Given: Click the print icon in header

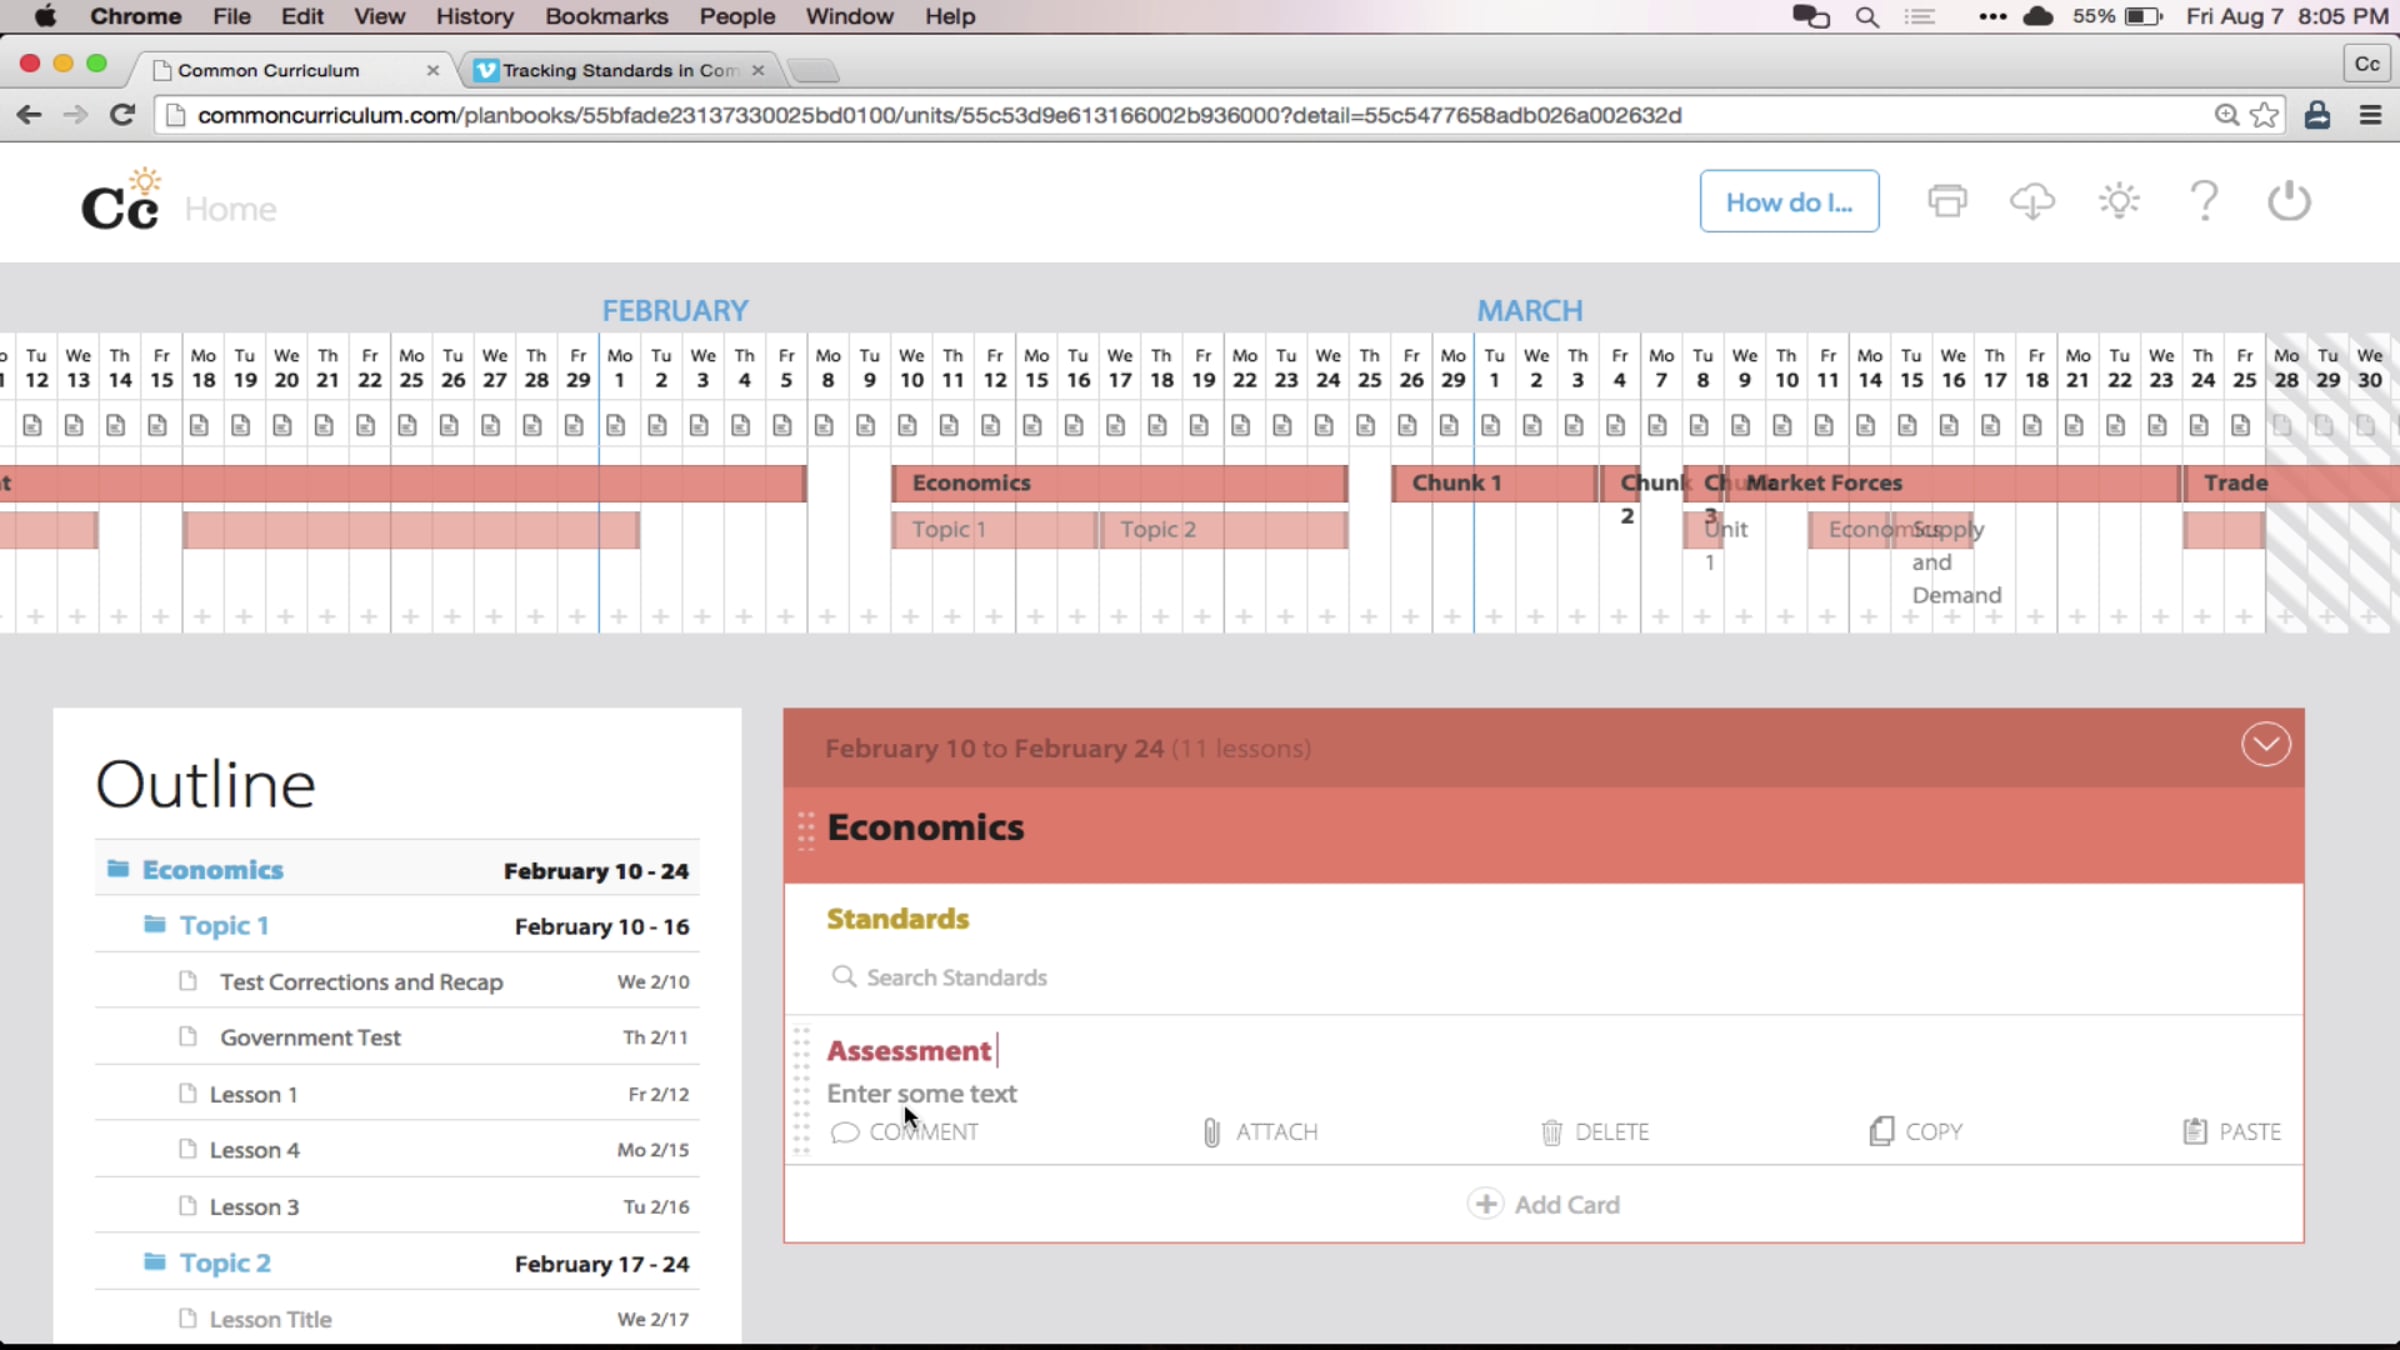Looking at the screenshot, I should (1946, 202).
